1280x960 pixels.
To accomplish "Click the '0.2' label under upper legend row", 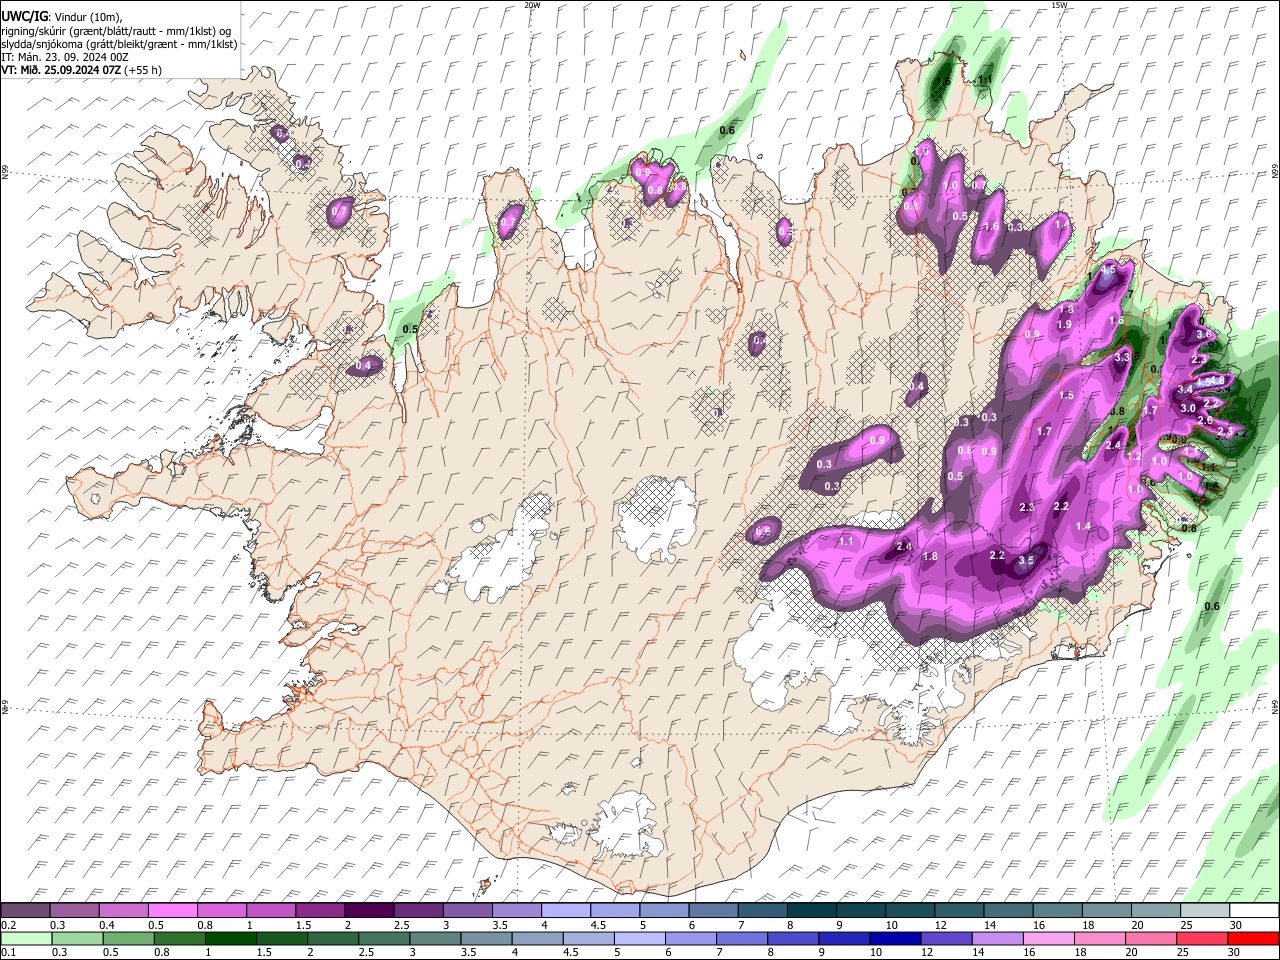I will 7,925.
